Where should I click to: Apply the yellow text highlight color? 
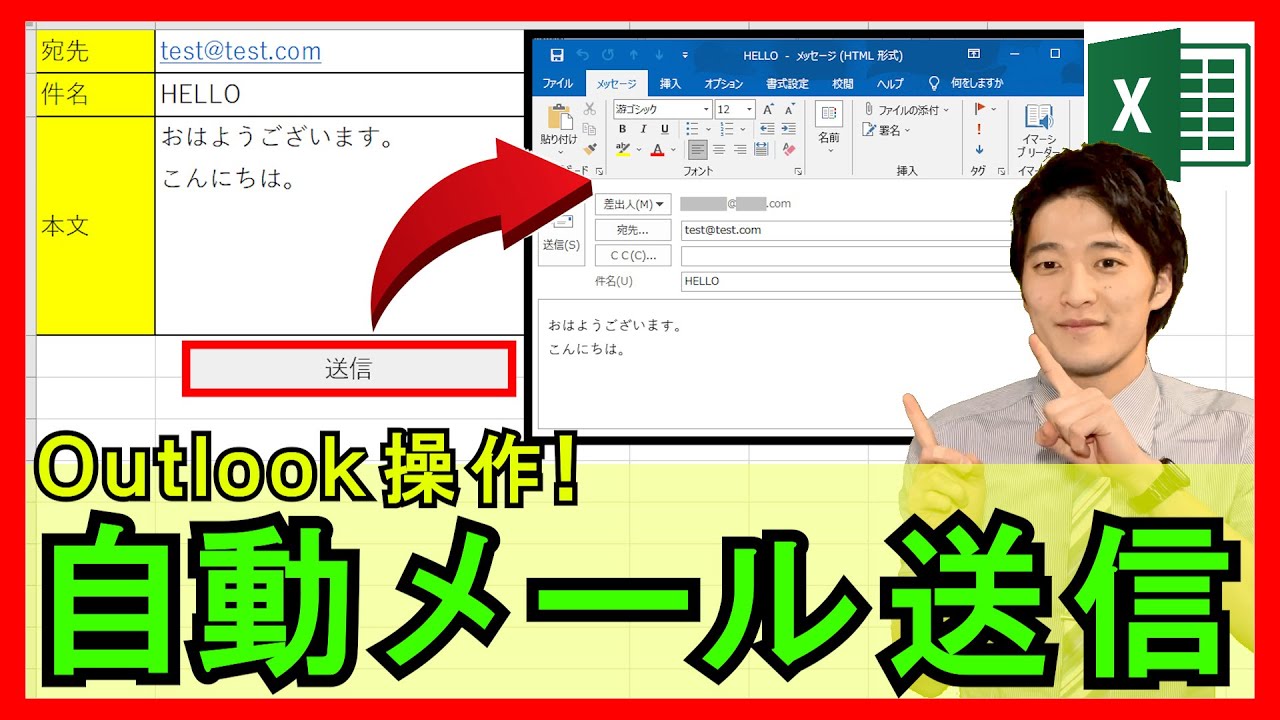pos(623,150)
